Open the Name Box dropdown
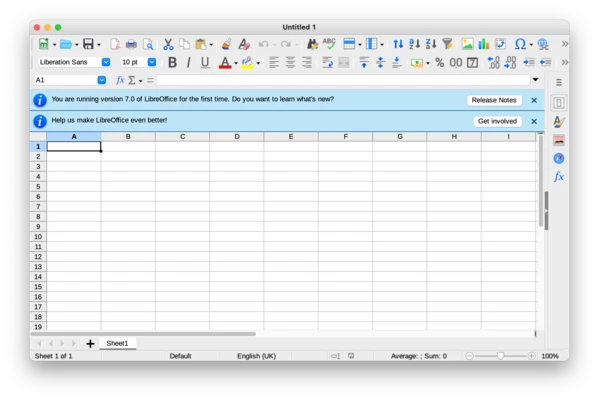The height and width of the screenshot is (400, 599). click(102, 80)
